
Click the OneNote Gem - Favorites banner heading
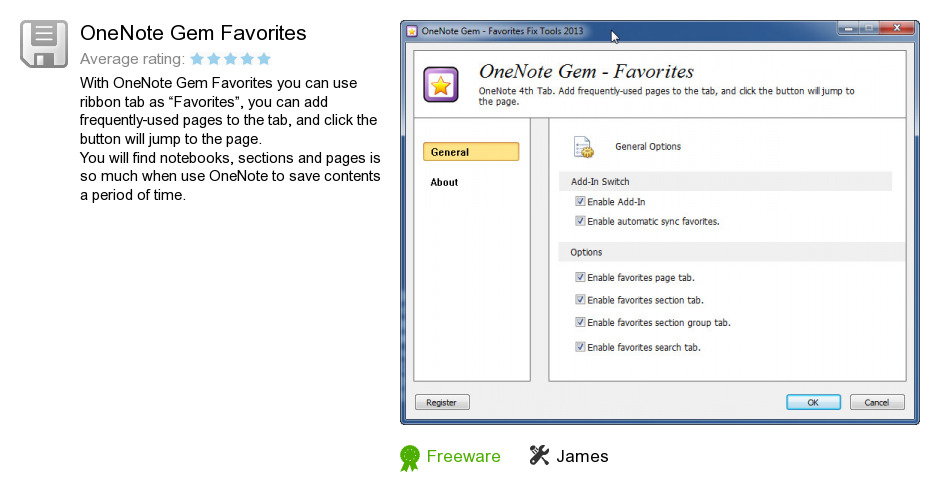586,71
